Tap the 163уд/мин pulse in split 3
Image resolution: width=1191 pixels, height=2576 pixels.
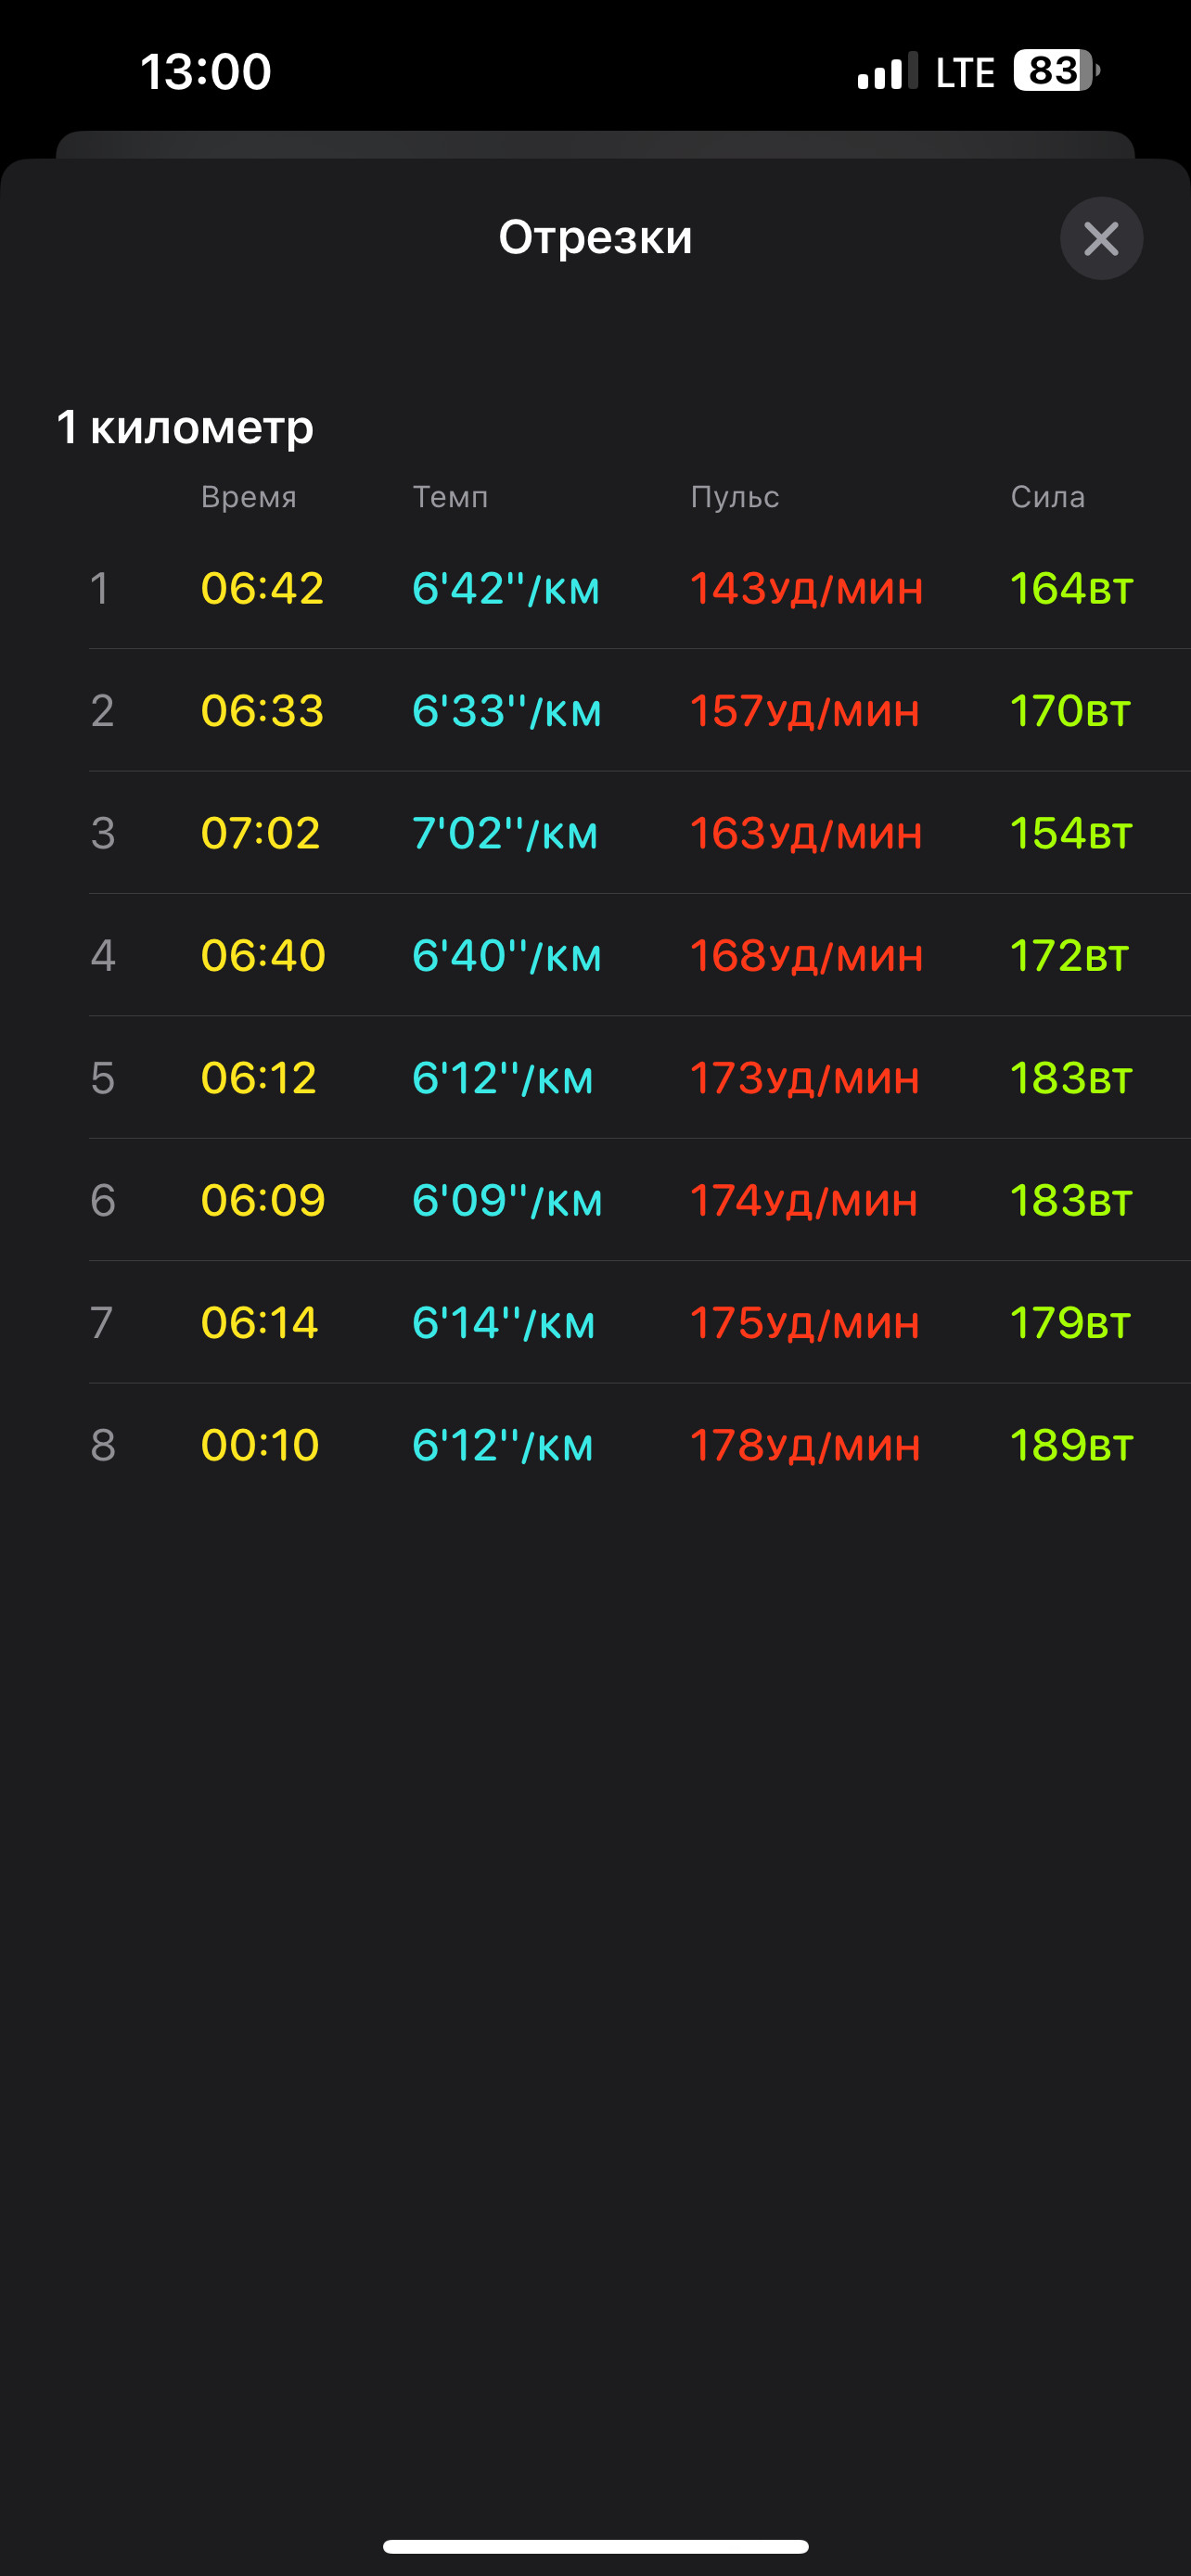806,834
